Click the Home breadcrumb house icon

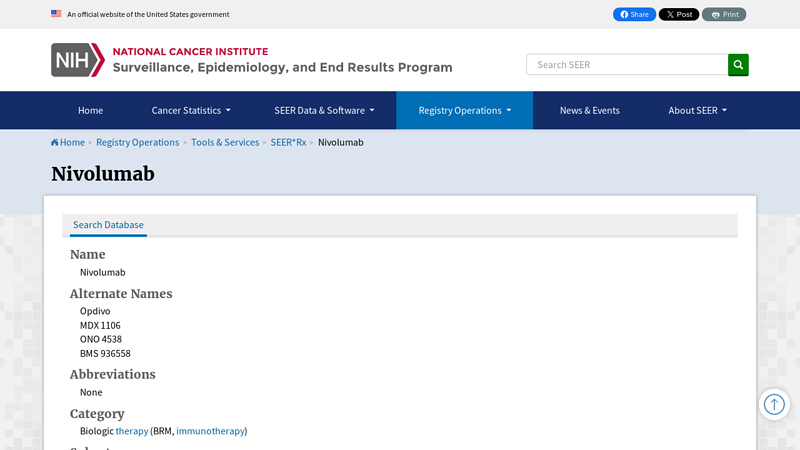click(x=55, y=142)
